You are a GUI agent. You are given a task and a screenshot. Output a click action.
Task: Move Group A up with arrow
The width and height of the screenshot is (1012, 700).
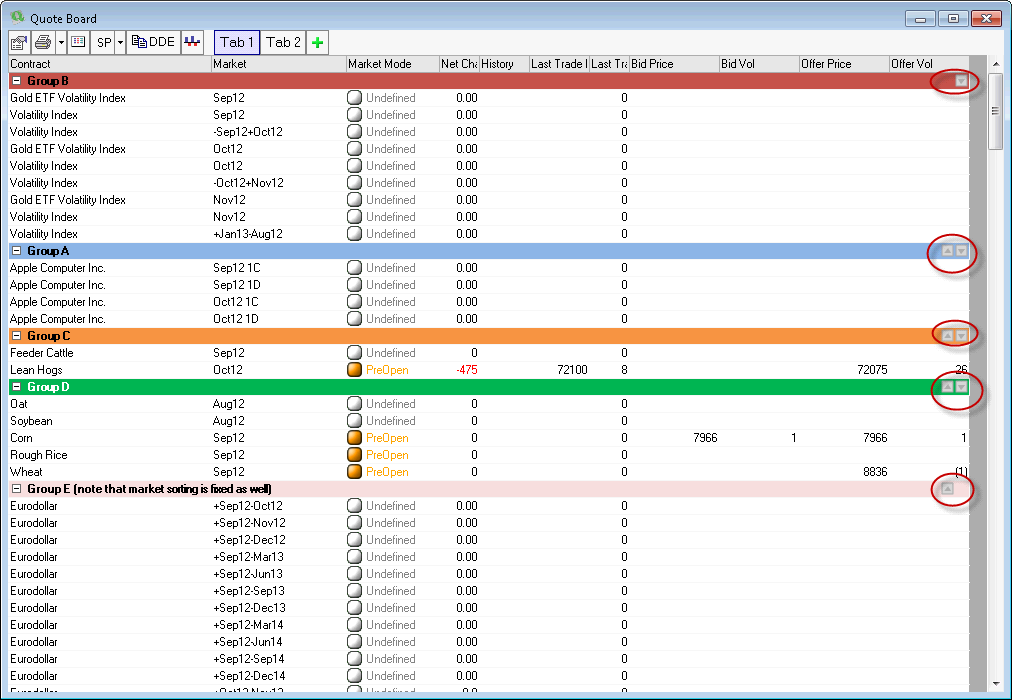[x=947, y=251]
